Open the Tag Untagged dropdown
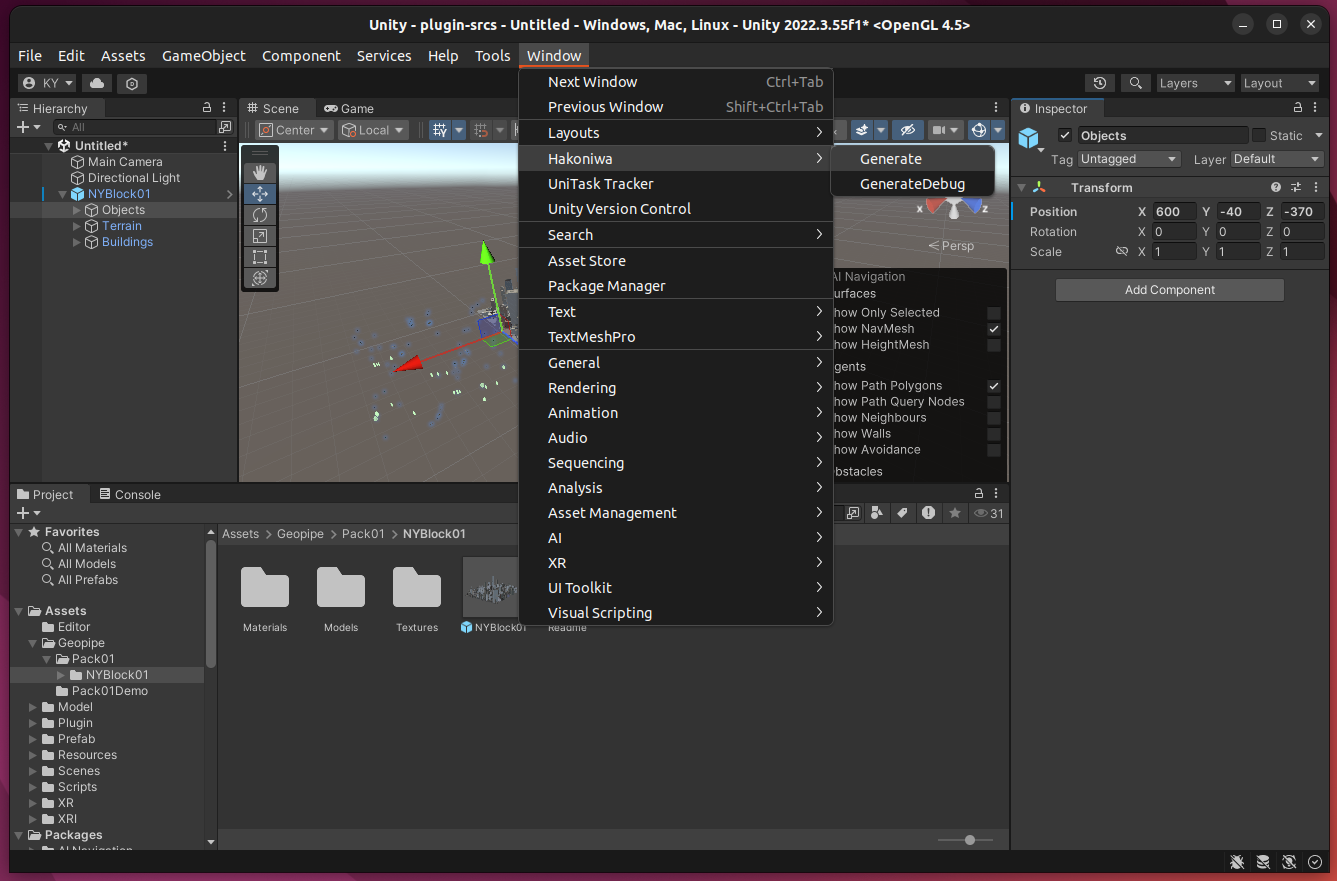Image resolution: width=1337 pixels, height=881 pixels. coord(1130,159)
